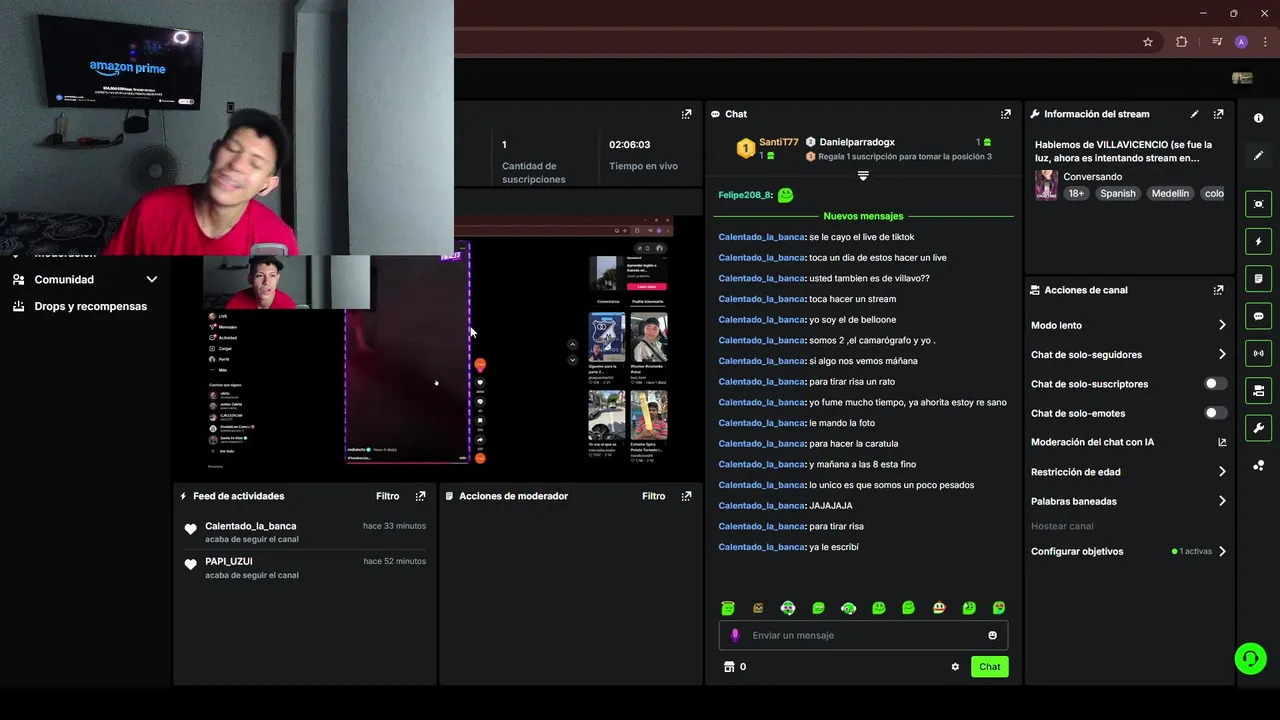Pop out Información del stream panel
Screen dimensions: 1280x720
[x=1218, y=114]
